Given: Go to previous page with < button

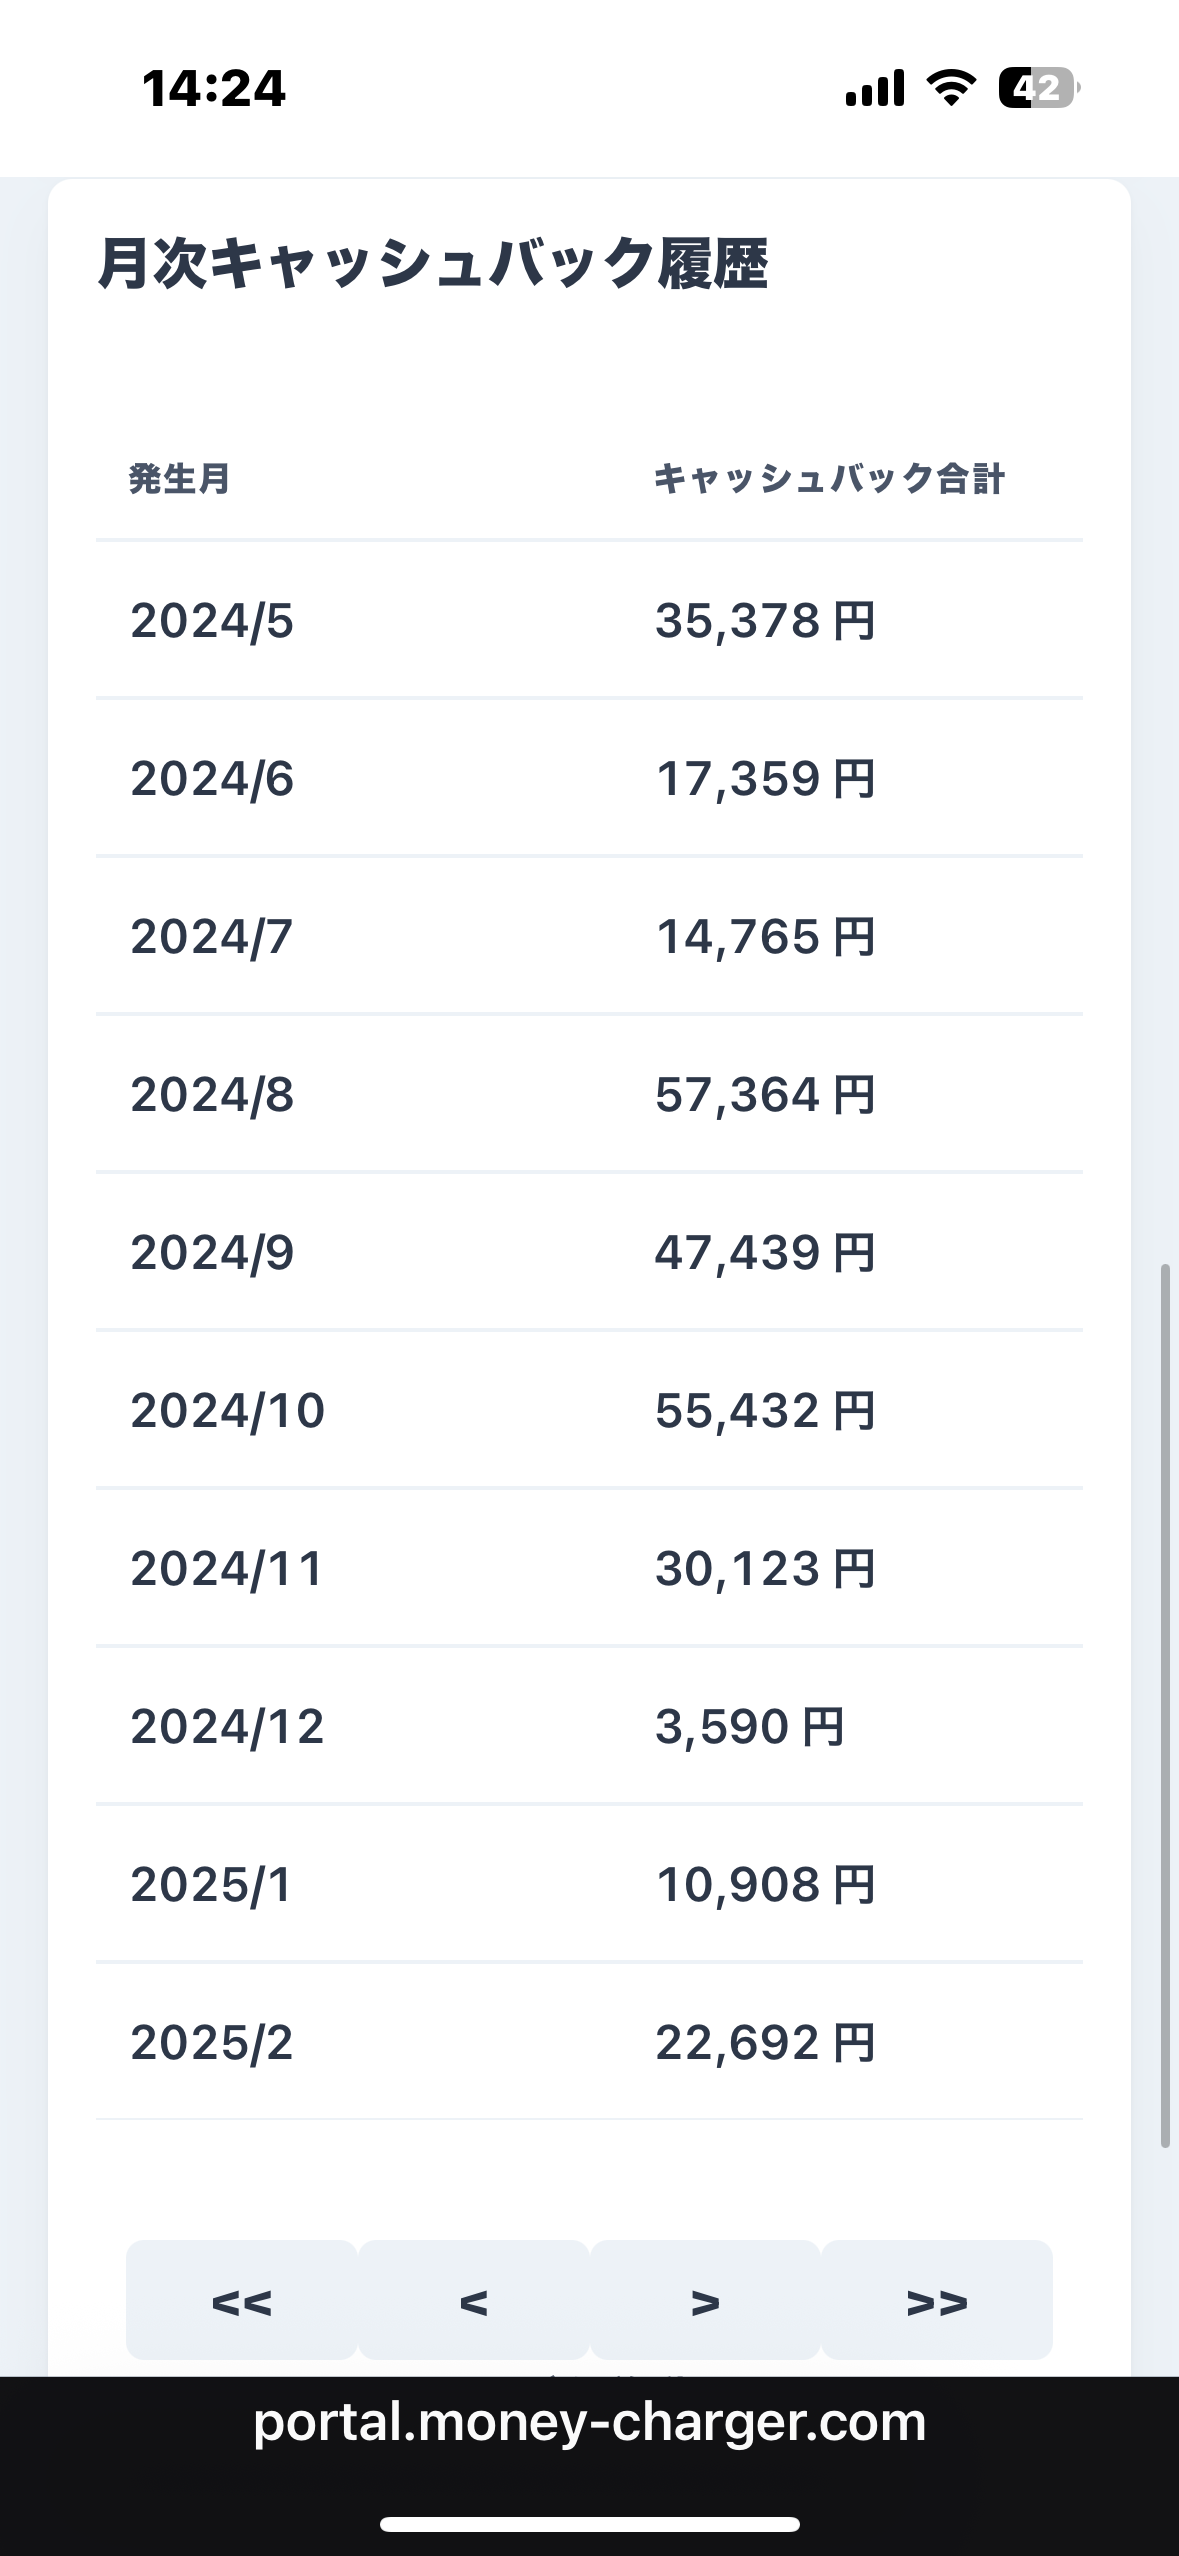Looking at the screenshot, I should tap(473, 2301).
